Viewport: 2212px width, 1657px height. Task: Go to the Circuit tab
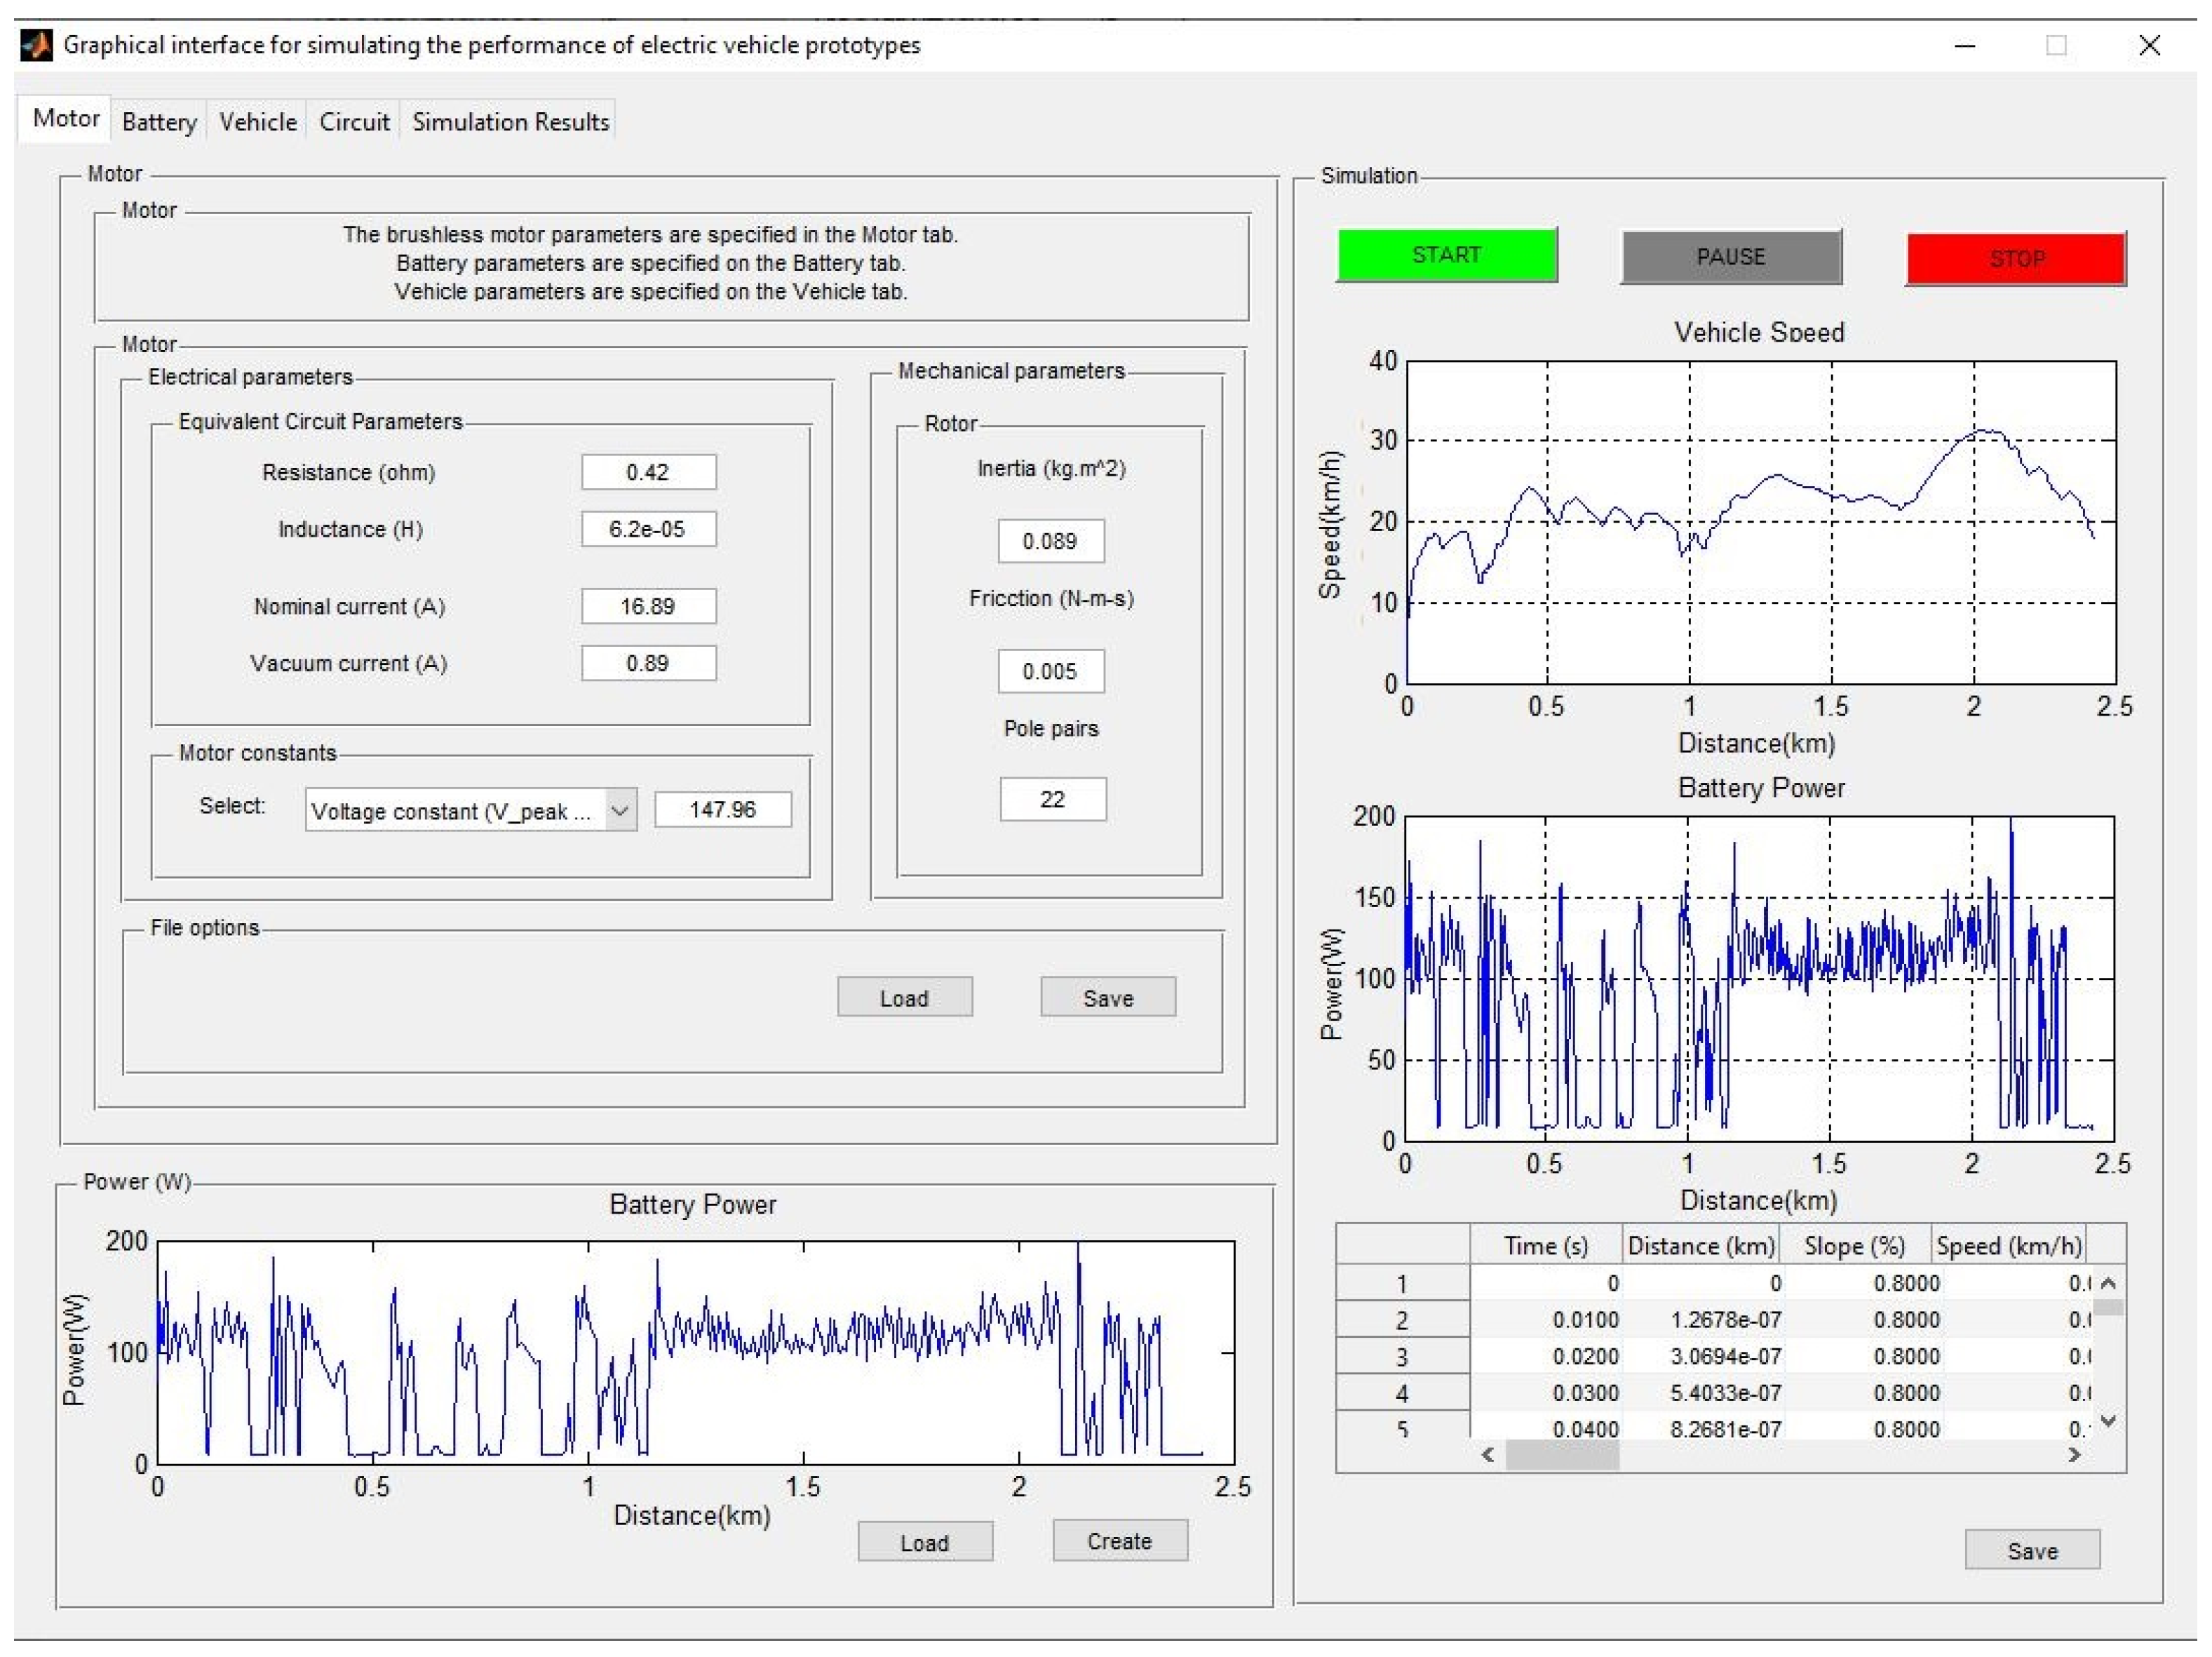354,122
